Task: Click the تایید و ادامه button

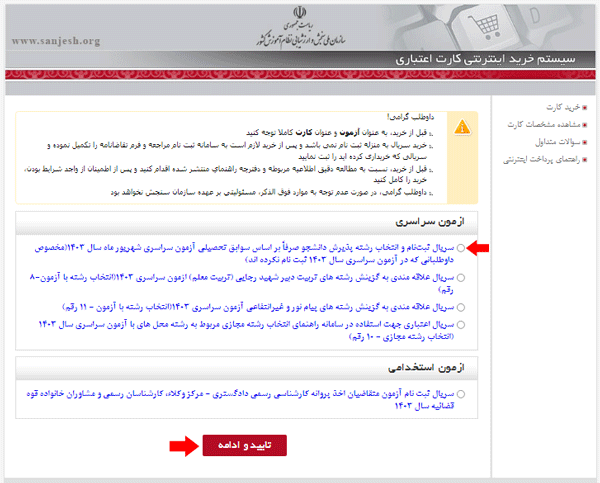Action: pos(245,445)
